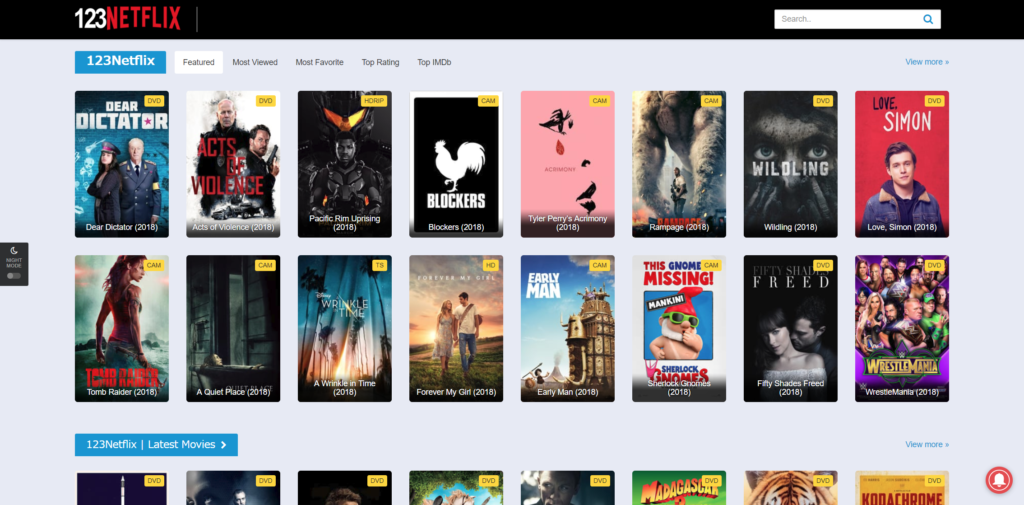The width and height of the screenshot is (1024, 505).
Task: Open Acts of Violence (2018) poster
Action: point(233,164)
